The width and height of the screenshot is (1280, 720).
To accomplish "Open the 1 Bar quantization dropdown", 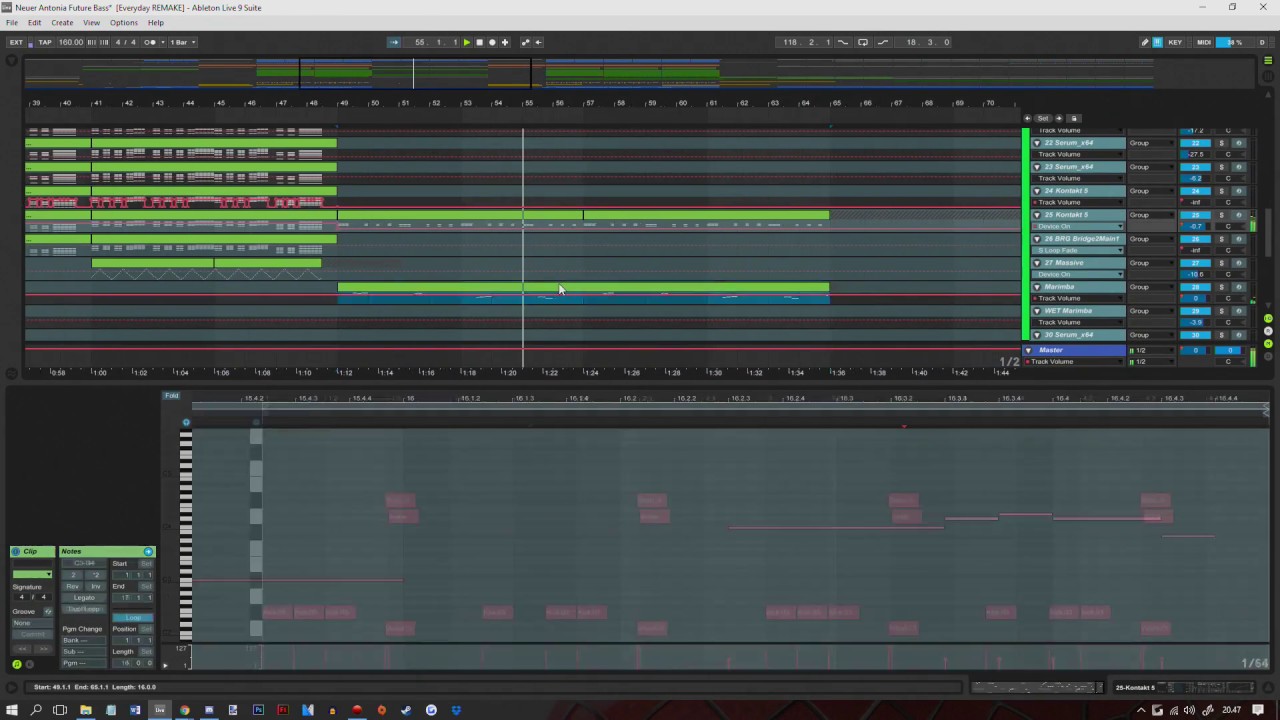I will [182, 42].
